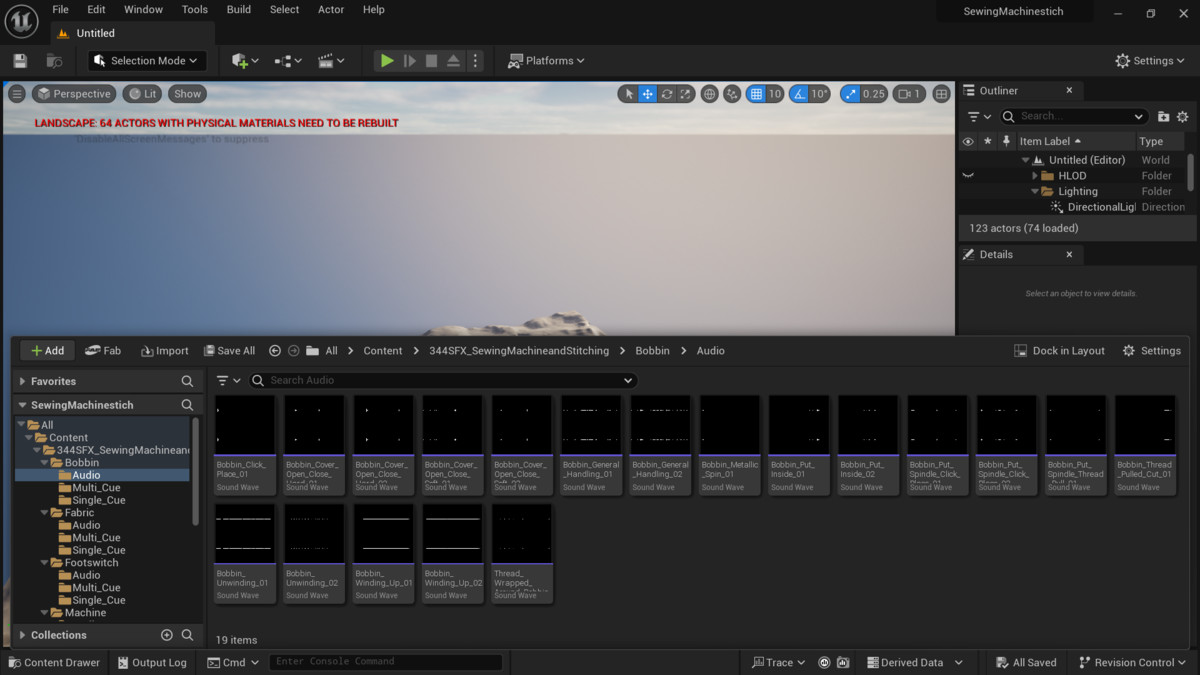Screen dimensions: 1200x675
Task: Open rotation snap value 10° dropdown
Action: 820,94
